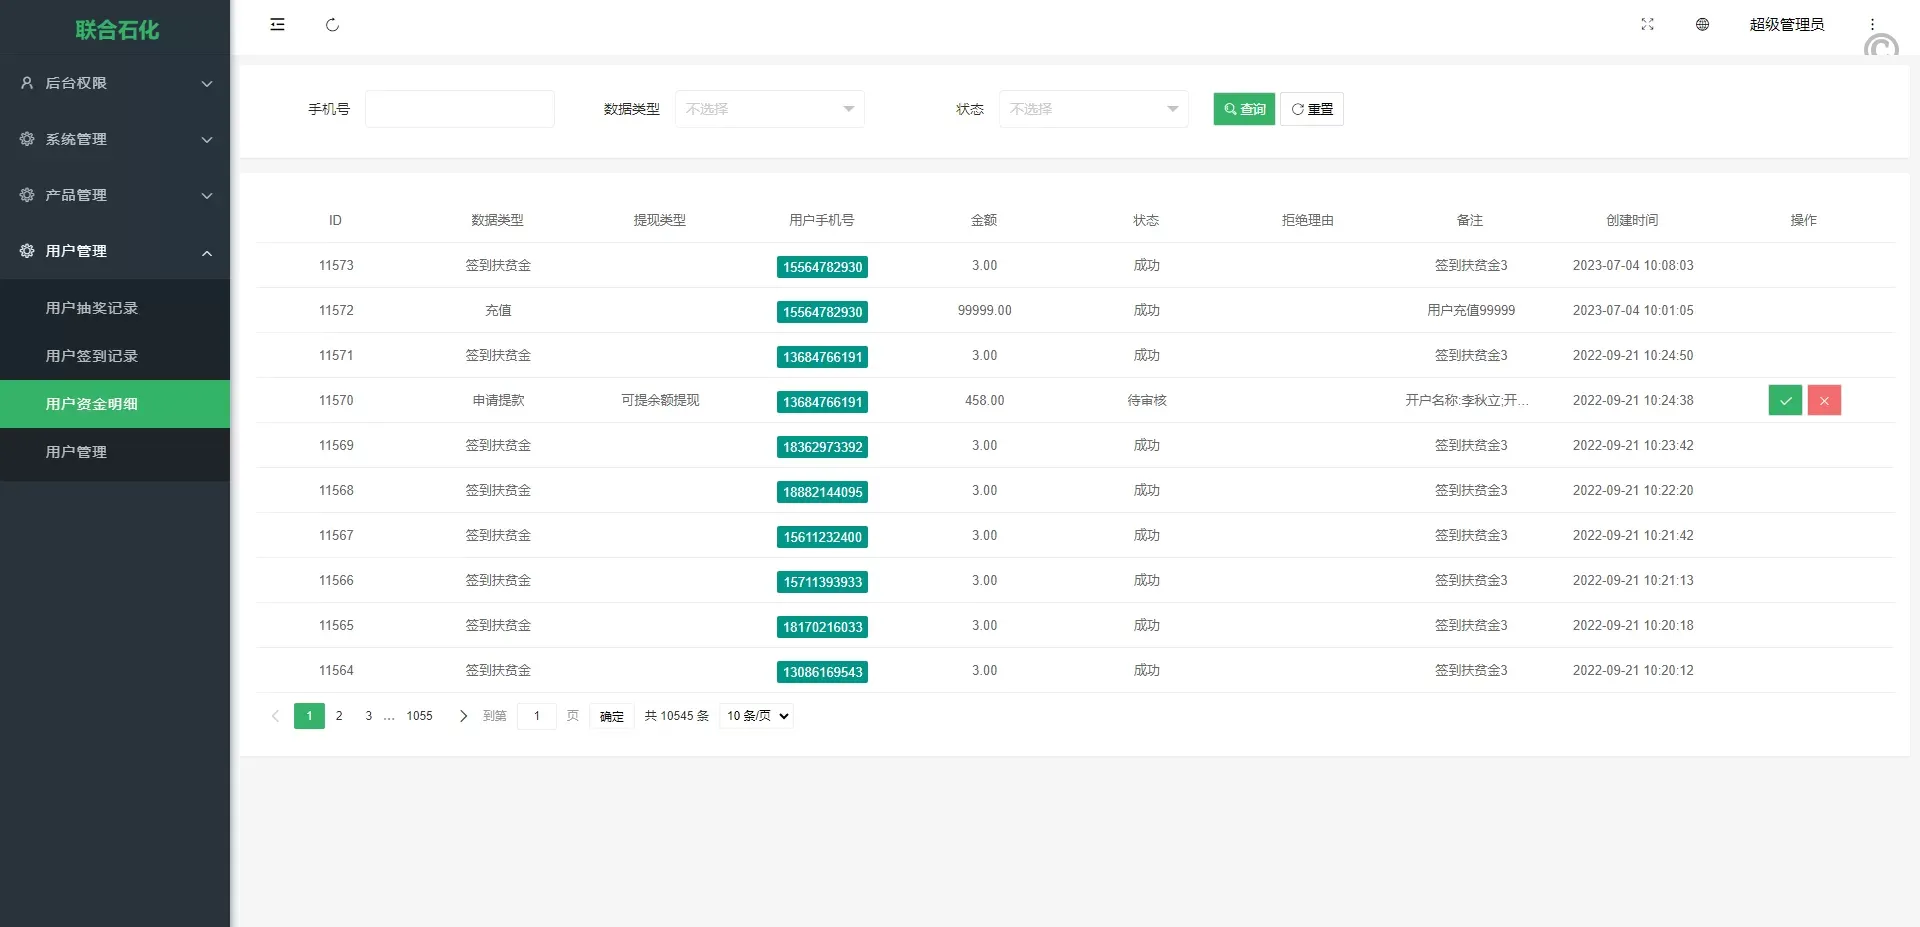Enter fullscreen mode via the expand icon

(x=1646, y=24)
